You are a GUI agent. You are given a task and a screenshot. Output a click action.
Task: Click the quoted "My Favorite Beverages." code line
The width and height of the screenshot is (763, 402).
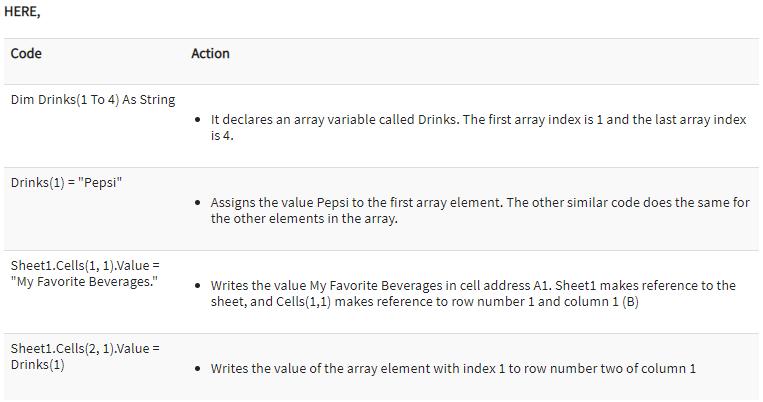[84, 281]
